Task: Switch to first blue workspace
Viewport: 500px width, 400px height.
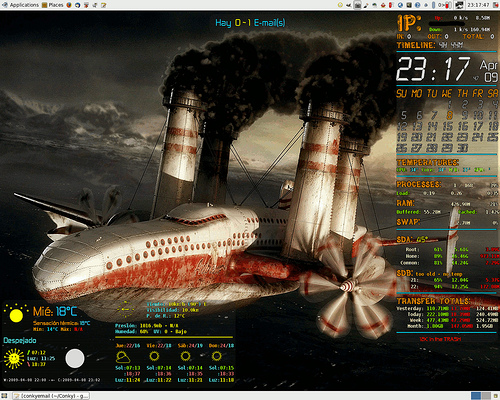Action: click(476, 396)
